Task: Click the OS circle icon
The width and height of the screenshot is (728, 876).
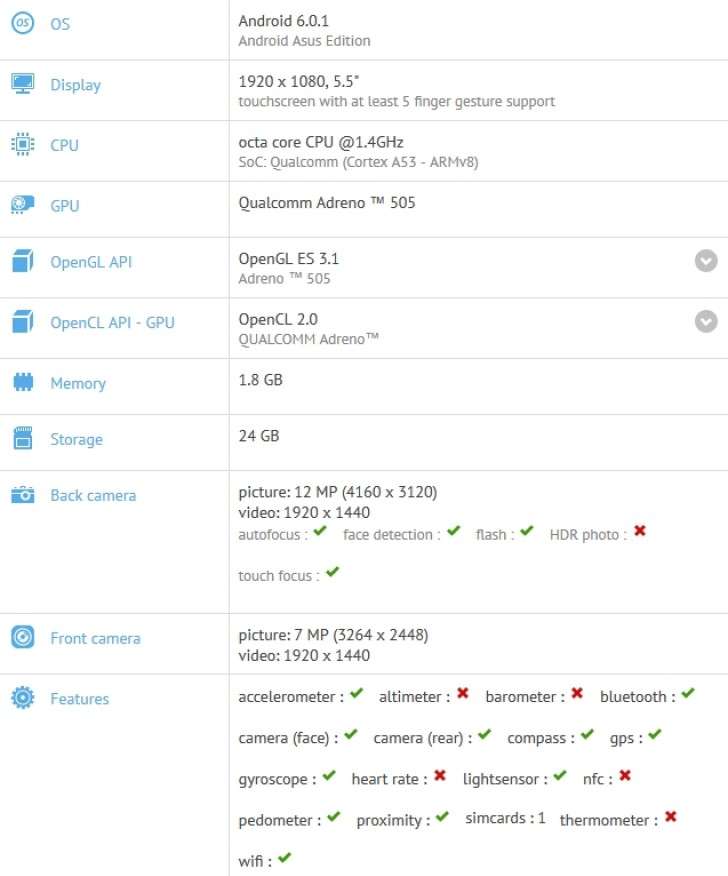Action: point(22,23)
